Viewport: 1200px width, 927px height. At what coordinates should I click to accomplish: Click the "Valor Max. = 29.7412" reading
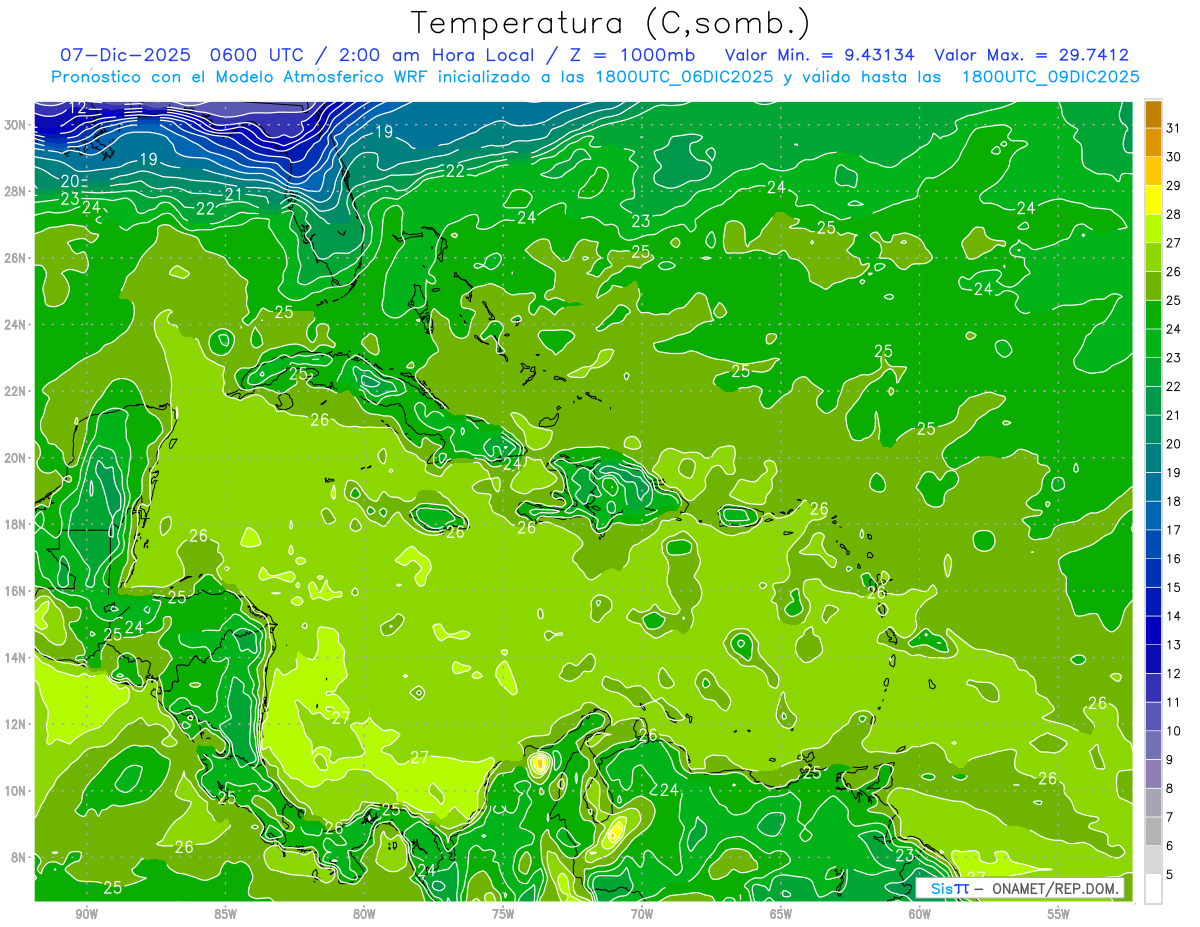coord(1032,55)
